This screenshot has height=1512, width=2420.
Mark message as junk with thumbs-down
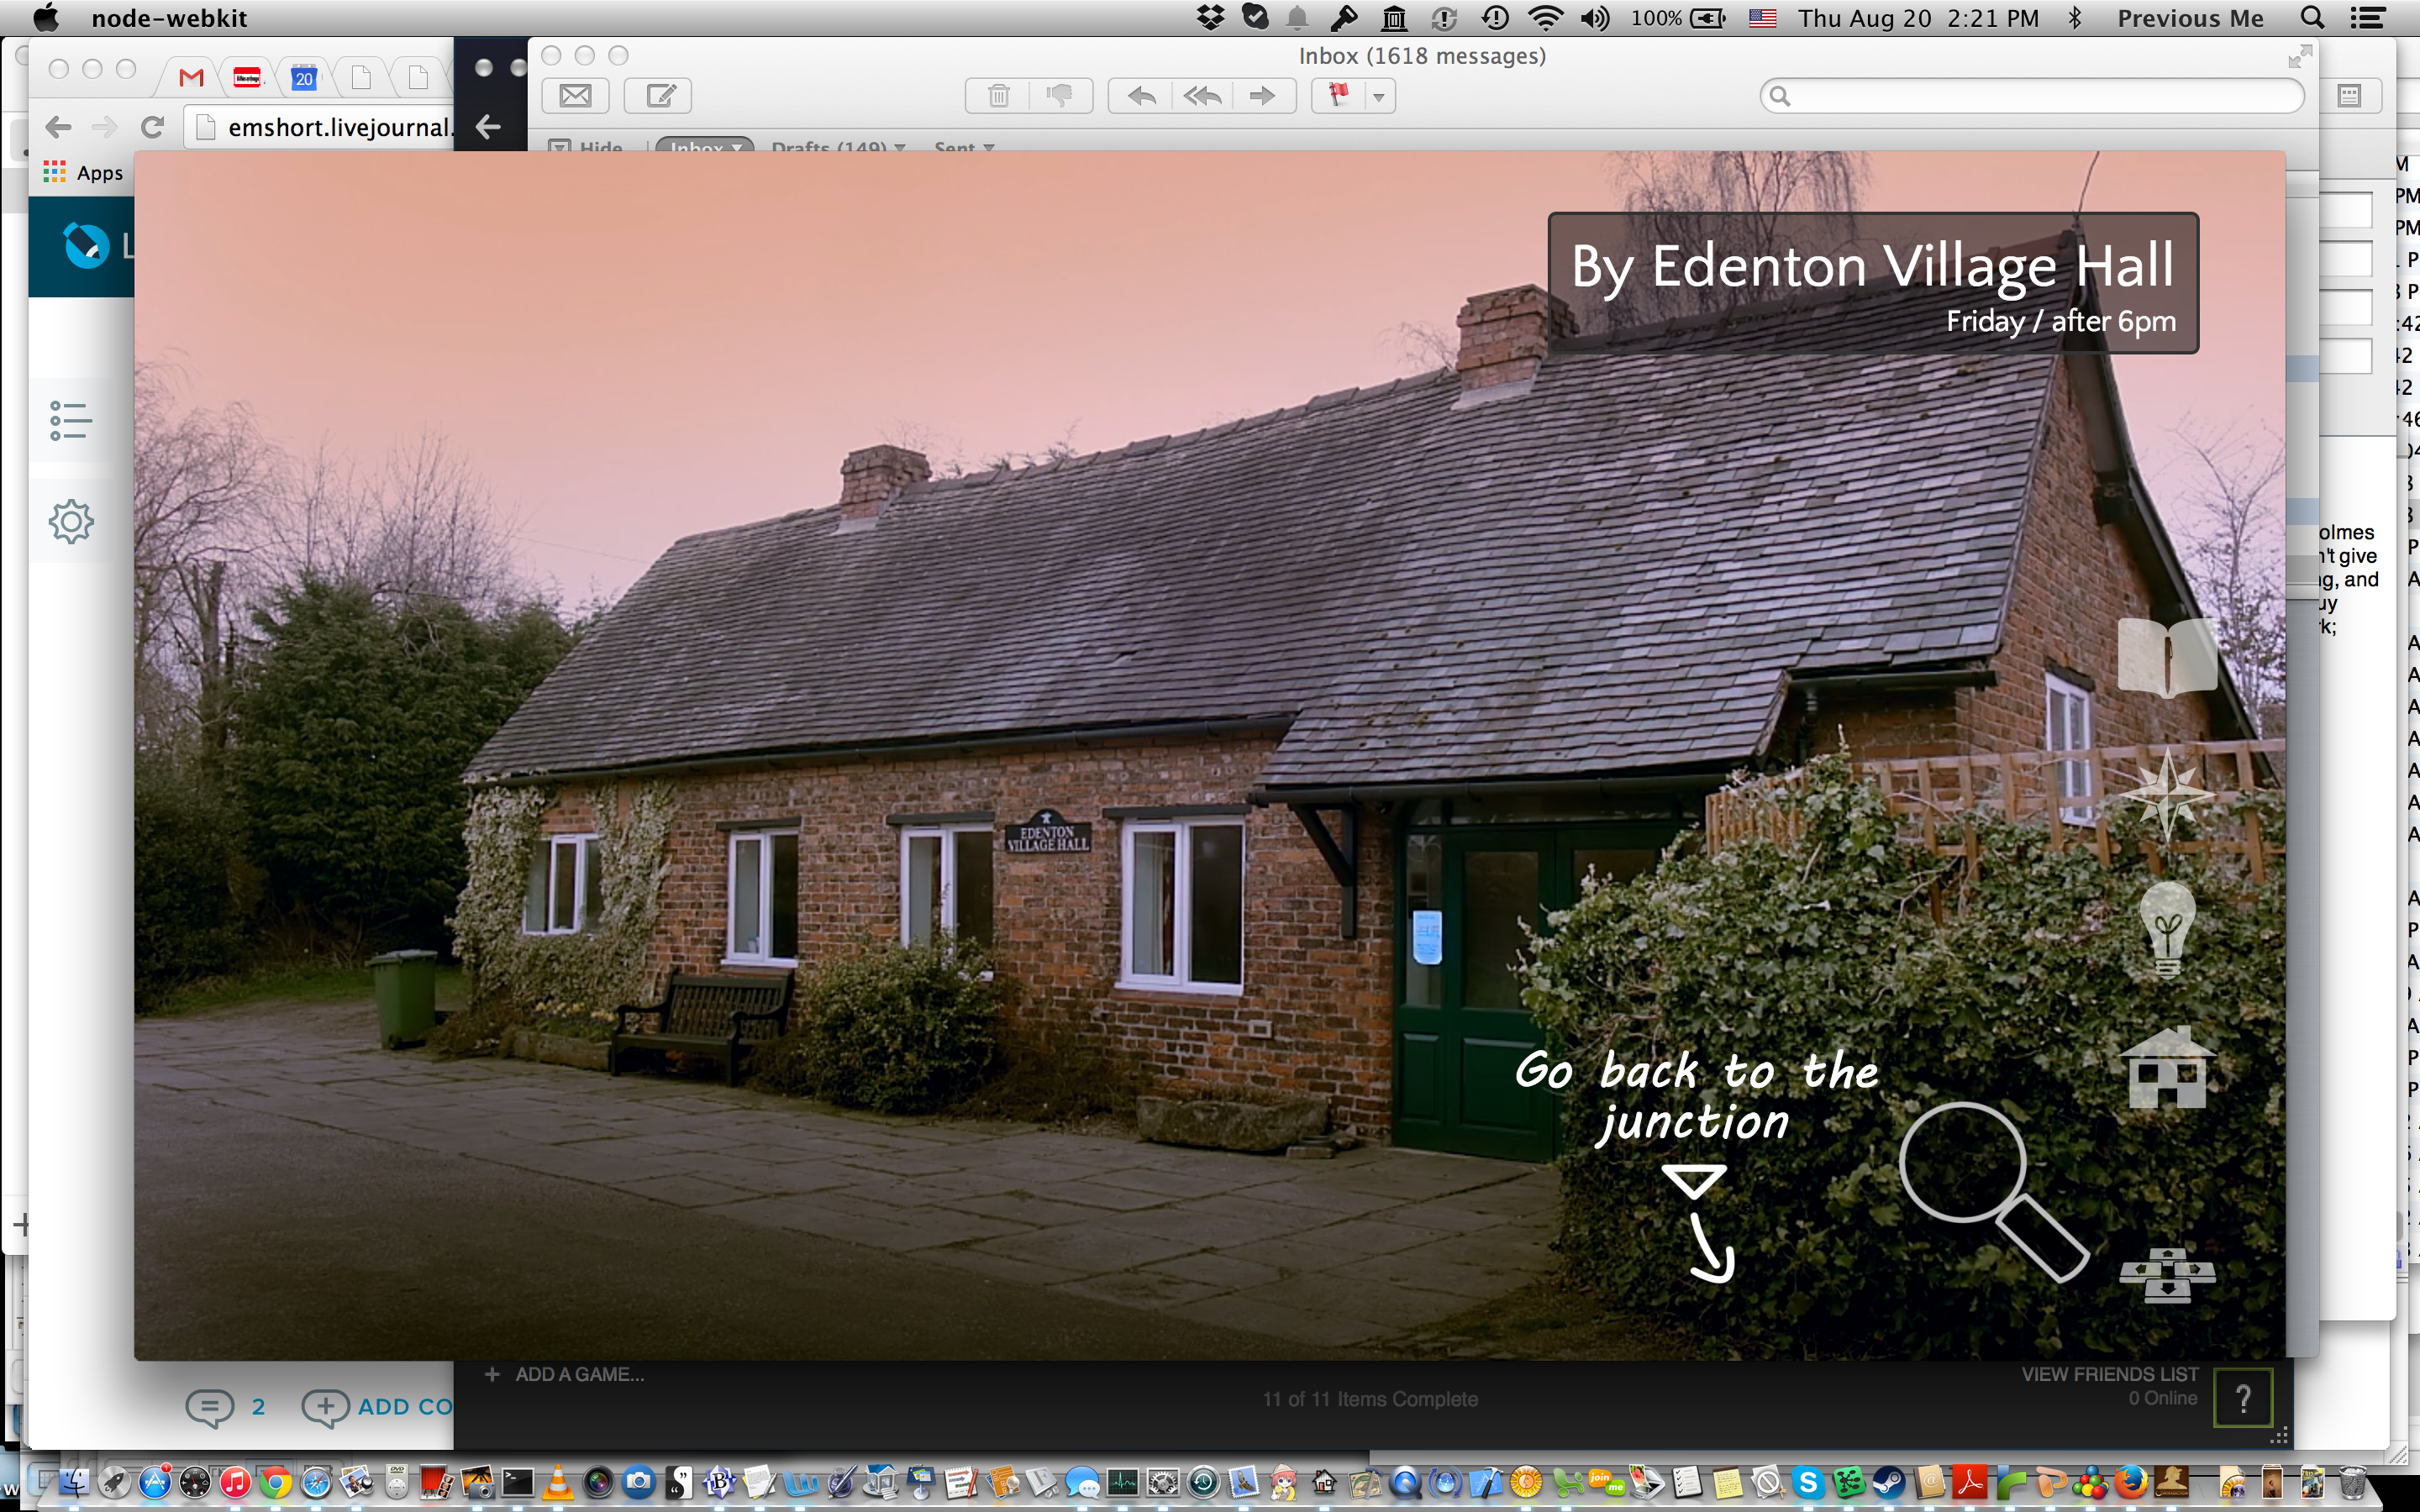tap(1059, 96)
